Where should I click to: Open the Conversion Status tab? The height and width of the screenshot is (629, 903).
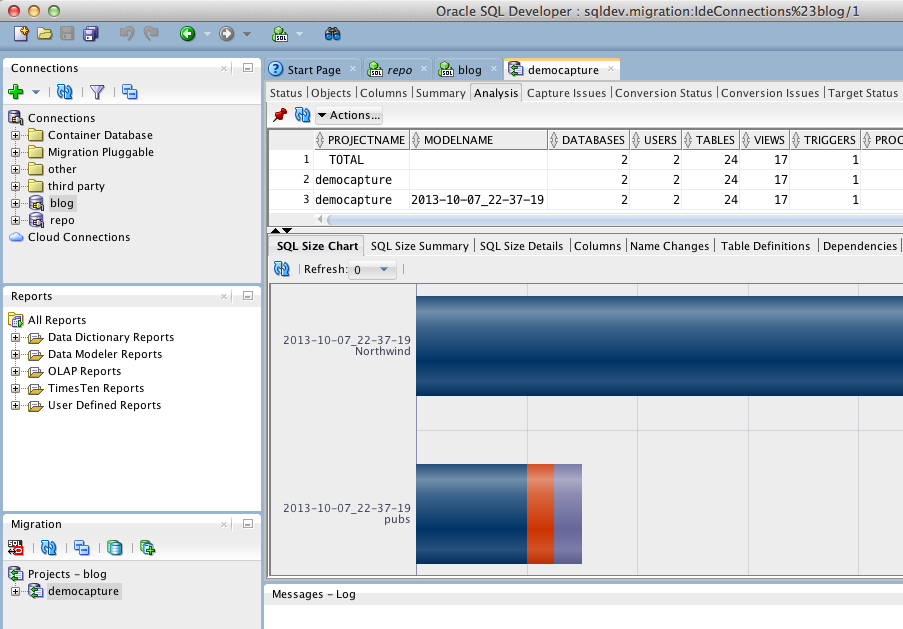point(663,93)
